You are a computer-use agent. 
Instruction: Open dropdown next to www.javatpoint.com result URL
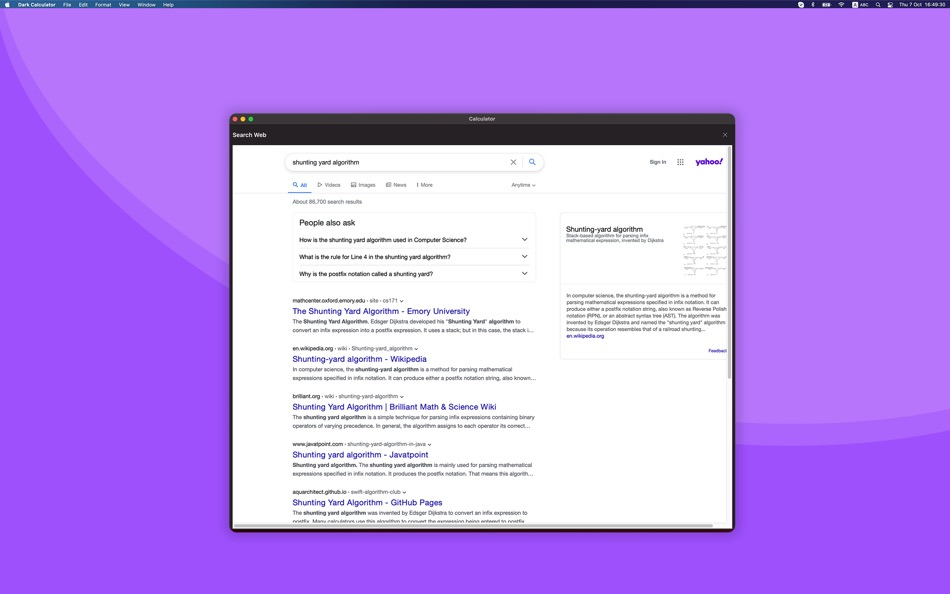(x=430, y=444)
